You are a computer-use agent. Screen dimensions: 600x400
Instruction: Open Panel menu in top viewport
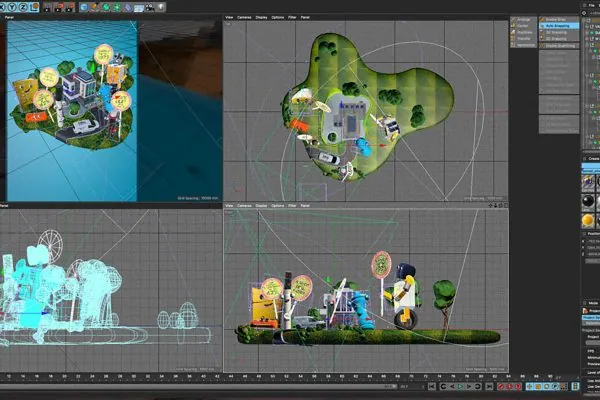tap(305, 17)
